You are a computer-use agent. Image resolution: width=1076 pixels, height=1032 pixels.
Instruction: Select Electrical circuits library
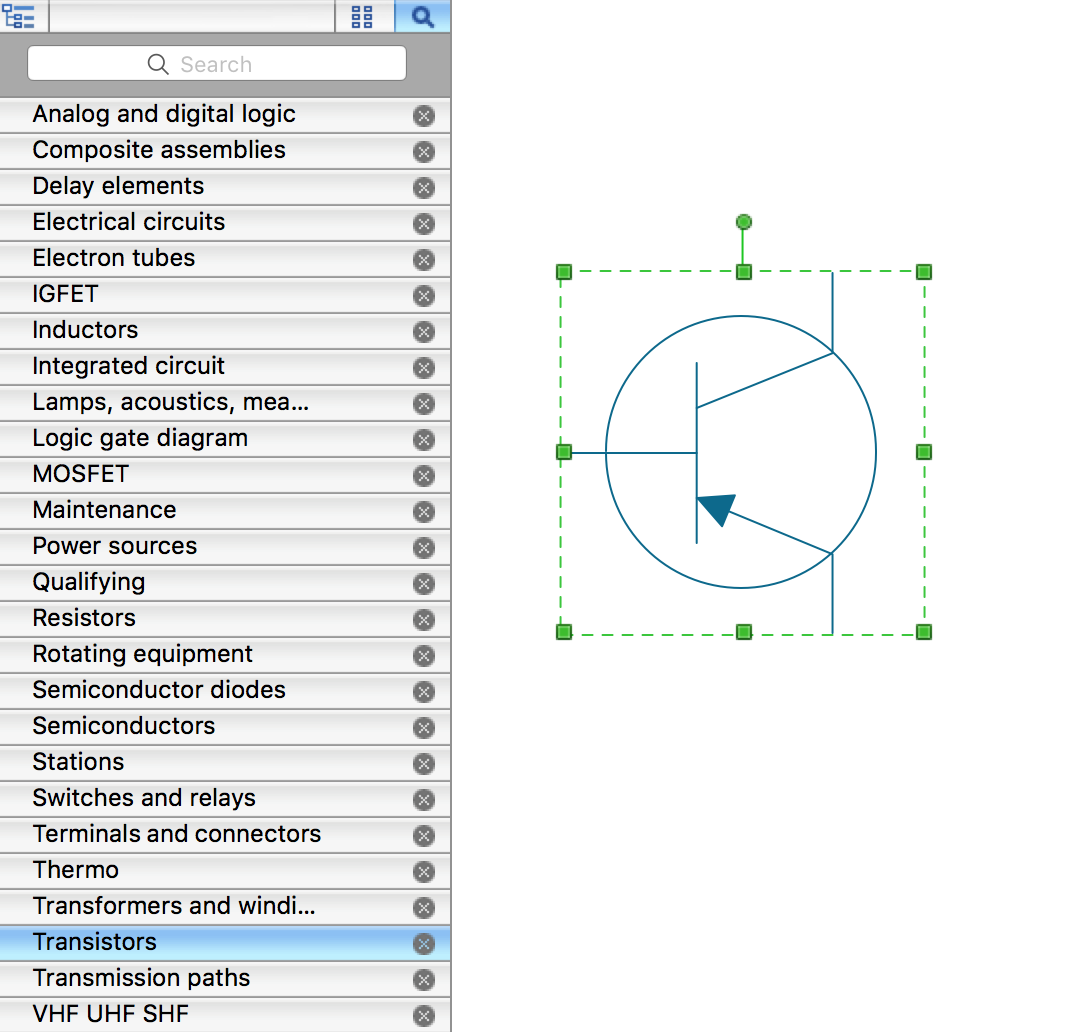225,223
